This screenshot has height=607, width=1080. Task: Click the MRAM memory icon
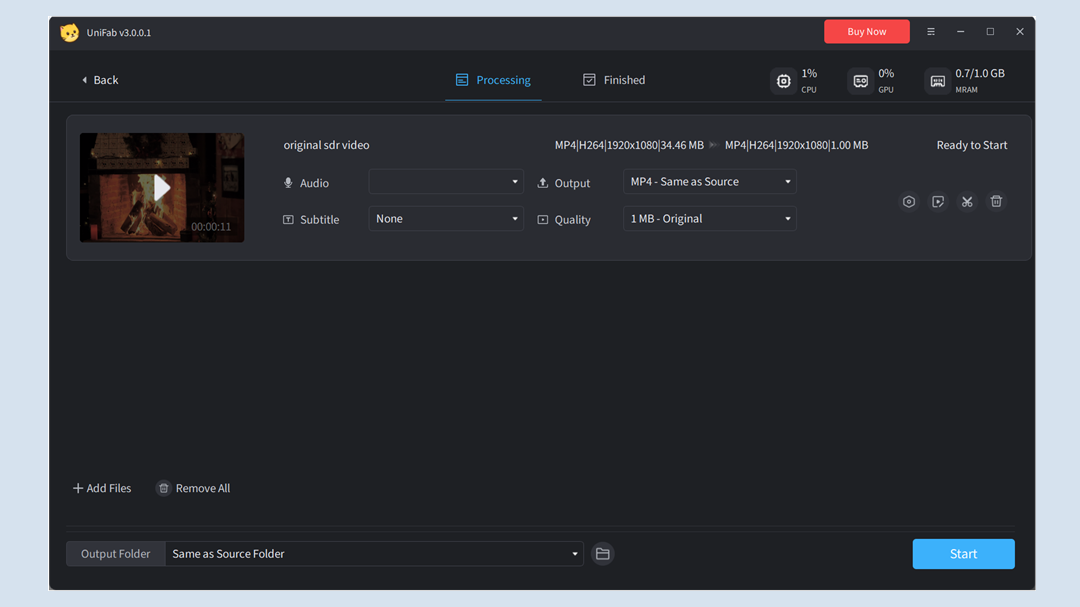[937, 81]
